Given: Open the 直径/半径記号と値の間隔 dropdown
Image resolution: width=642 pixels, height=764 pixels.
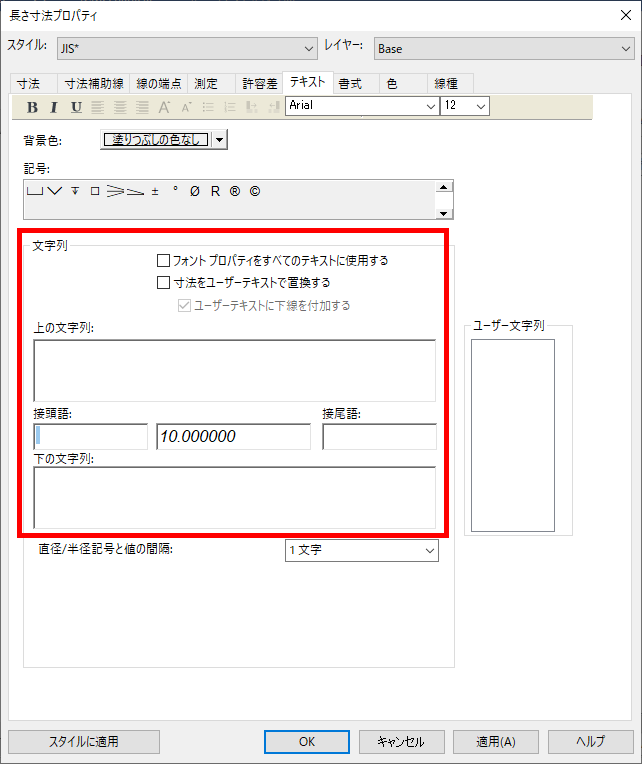Looking at the screenshot, I should 361,550.
